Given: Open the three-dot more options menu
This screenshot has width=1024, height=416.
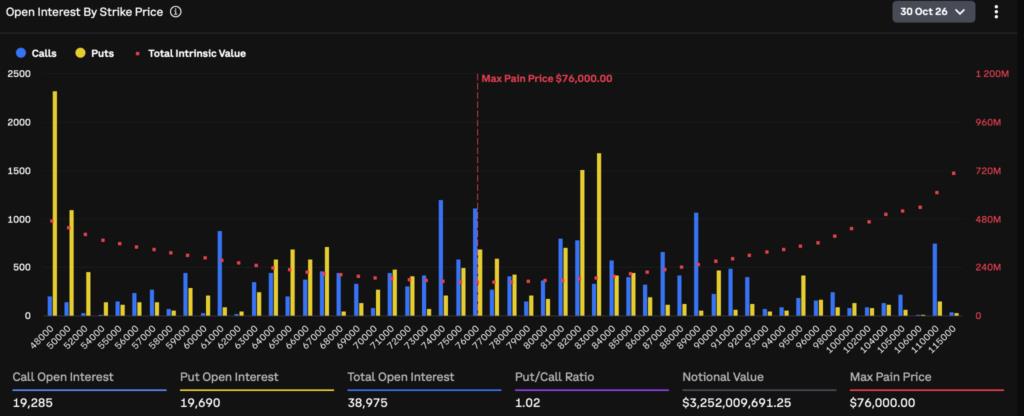Looking at the screenshot, I should [996, 12].
